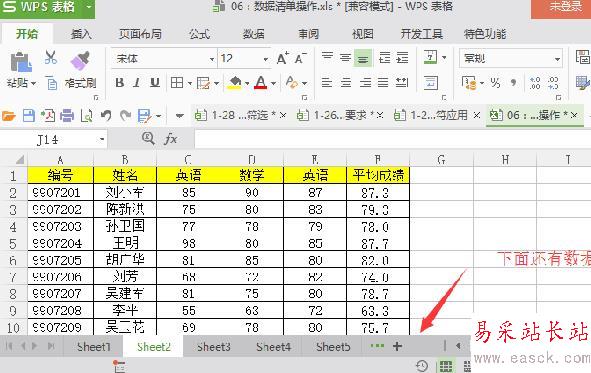Viewport: 591px width, 373px height.
Task: Add a new sheet with plus button
Action: coord(397,346)
